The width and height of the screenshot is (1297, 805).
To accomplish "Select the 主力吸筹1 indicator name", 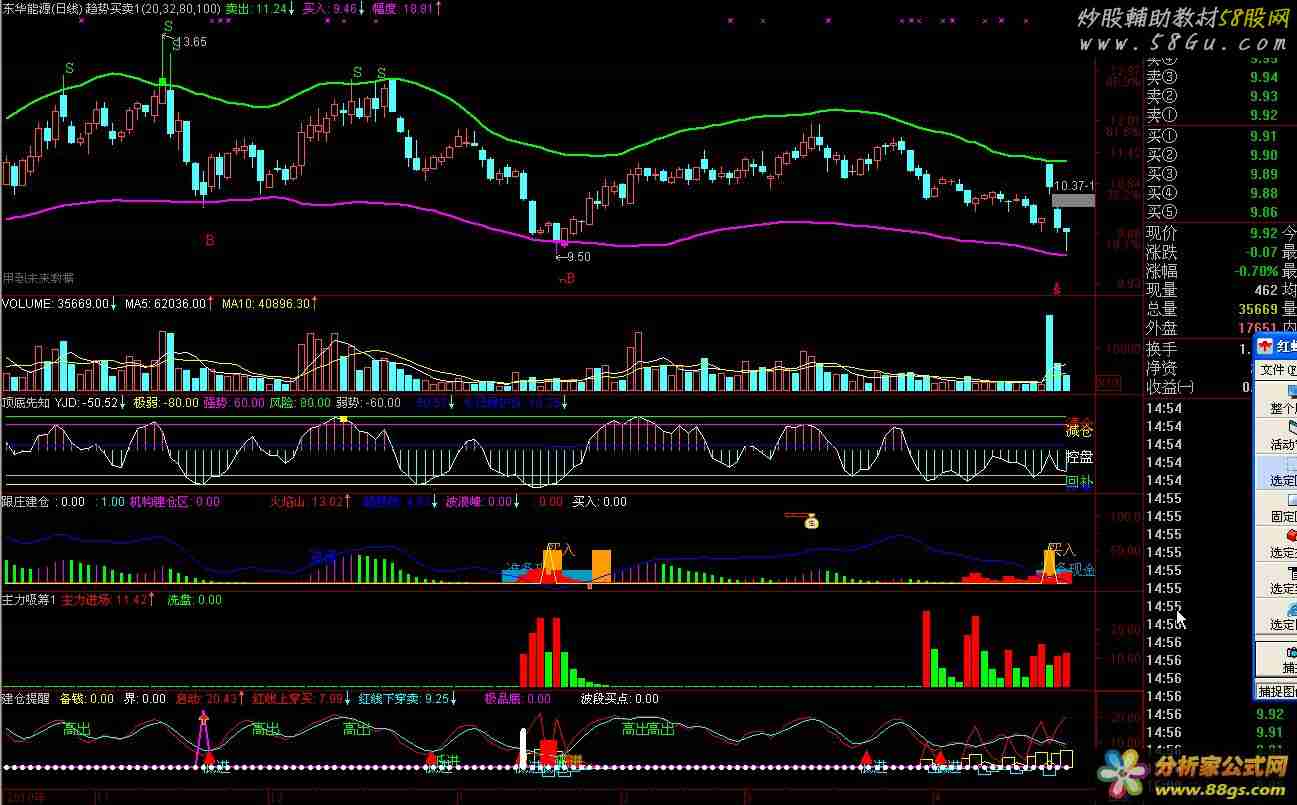I will (x=29, y=600).
